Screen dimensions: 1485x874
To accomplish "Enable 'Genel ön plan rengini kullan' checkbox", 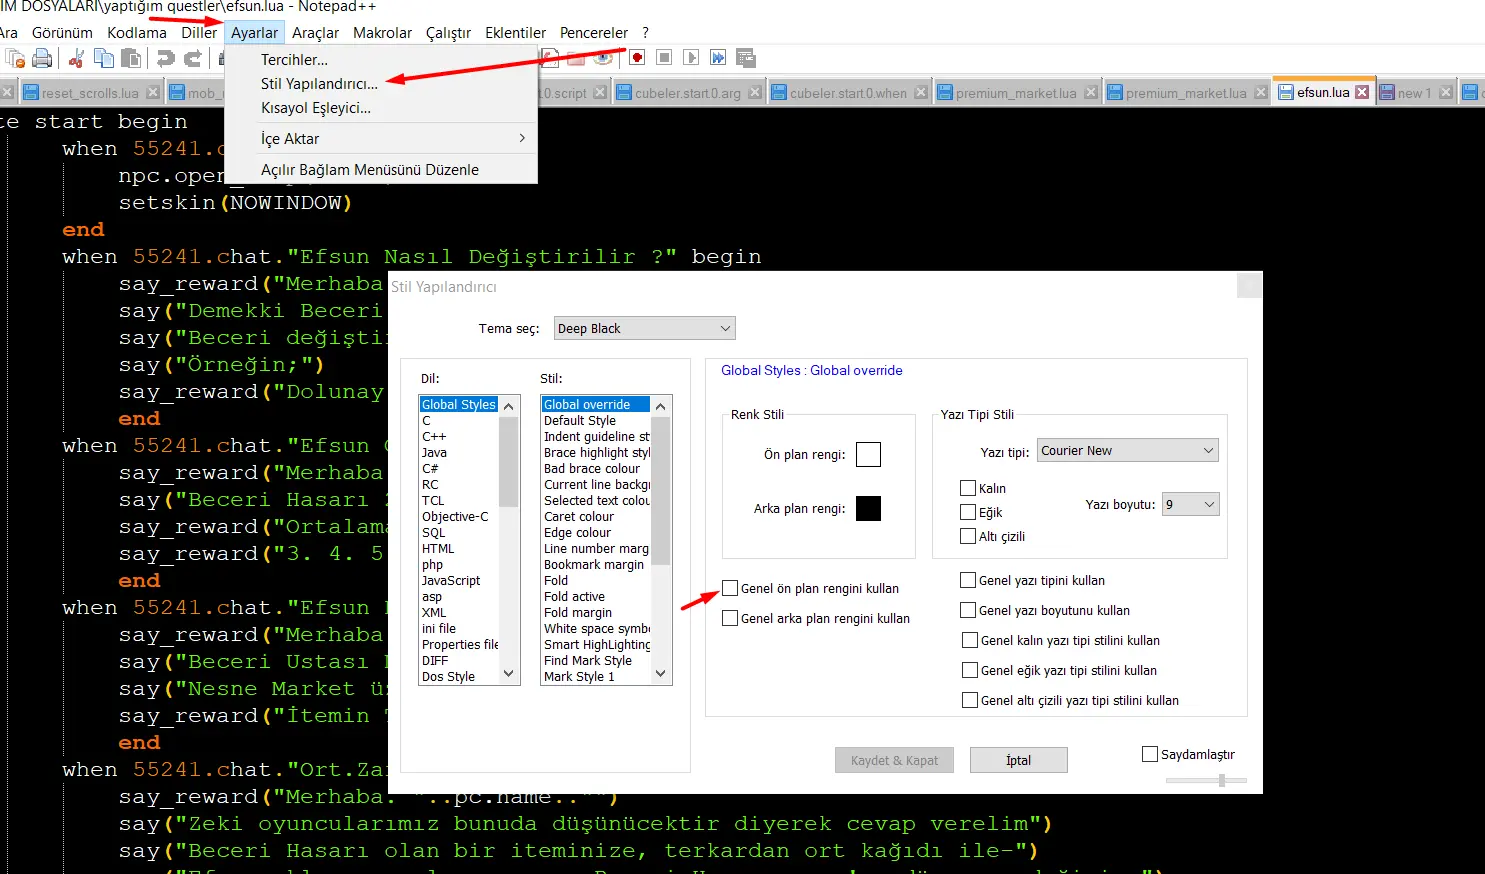I will coord(731,588).
